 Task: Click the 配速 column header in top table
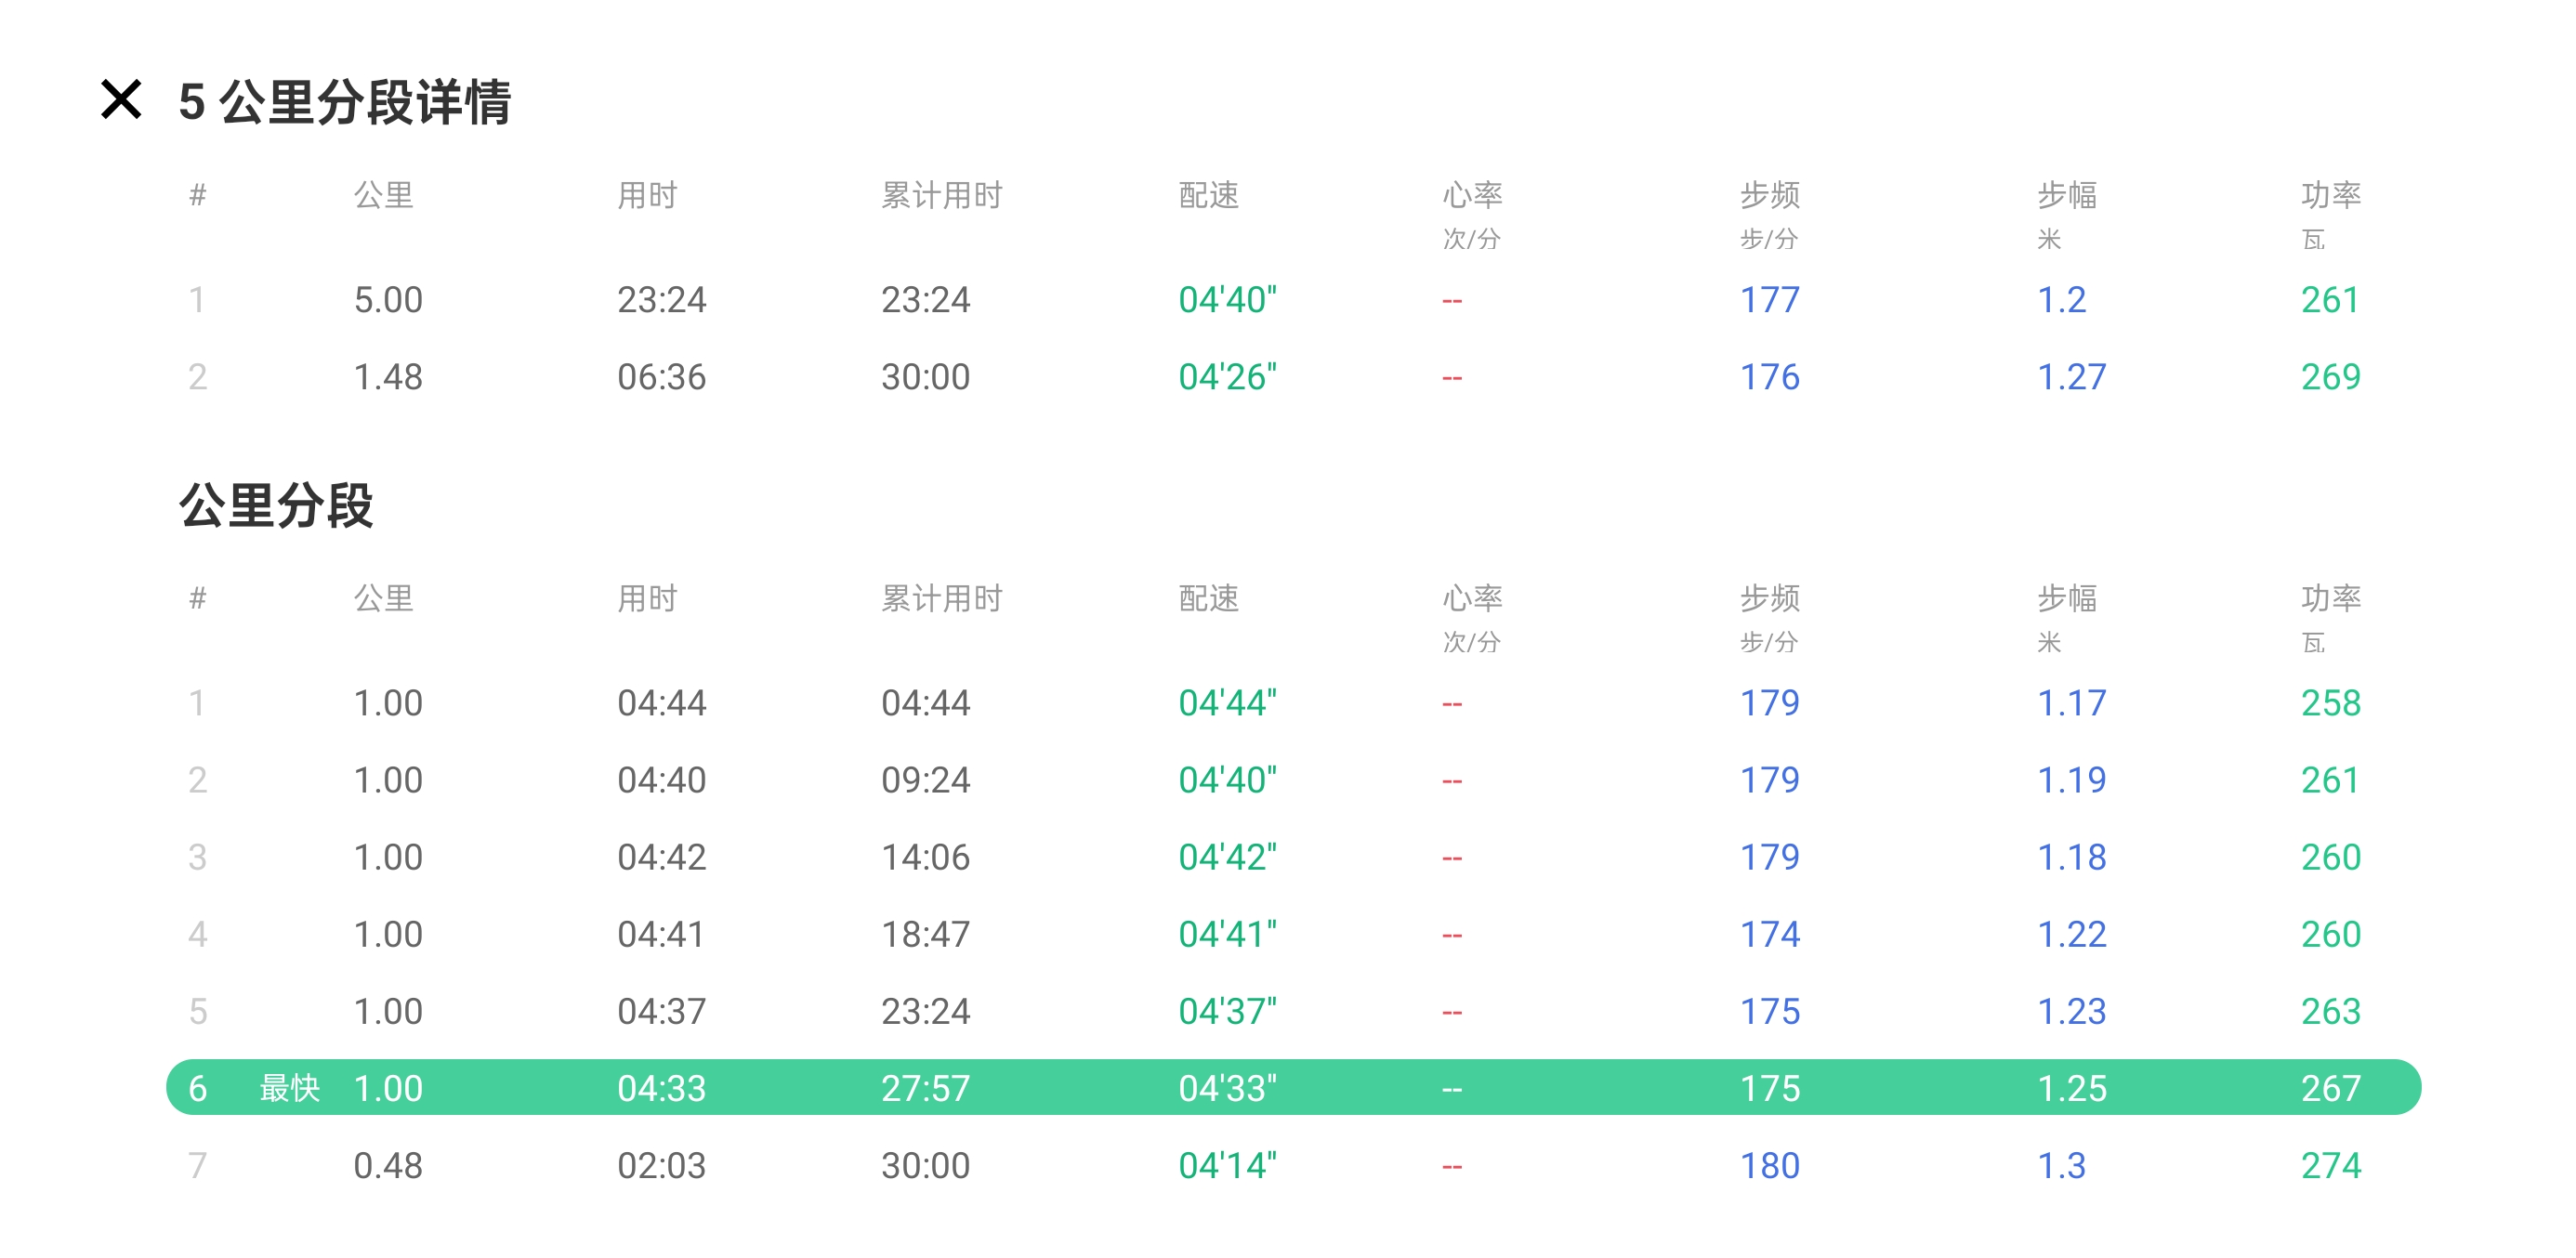pos(1208,195)
